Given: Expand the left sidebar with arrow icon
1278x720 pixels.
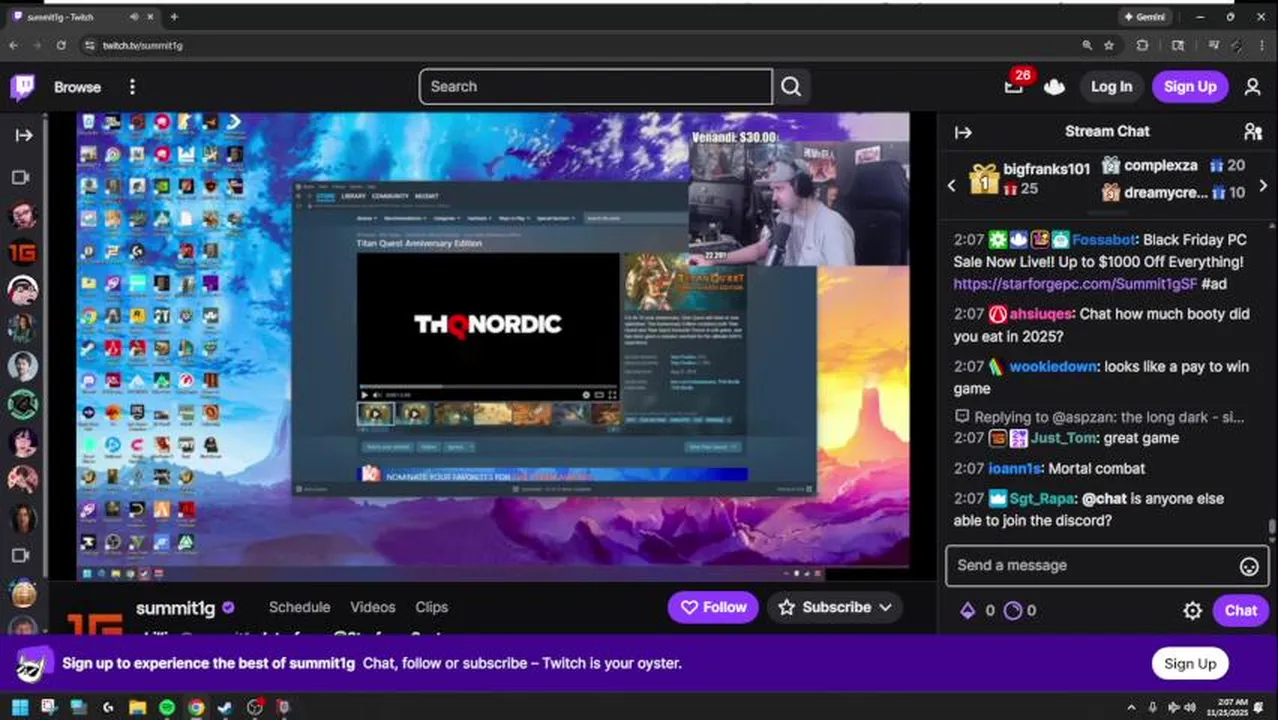Looking at the screenshot, I should pos(24,135).
